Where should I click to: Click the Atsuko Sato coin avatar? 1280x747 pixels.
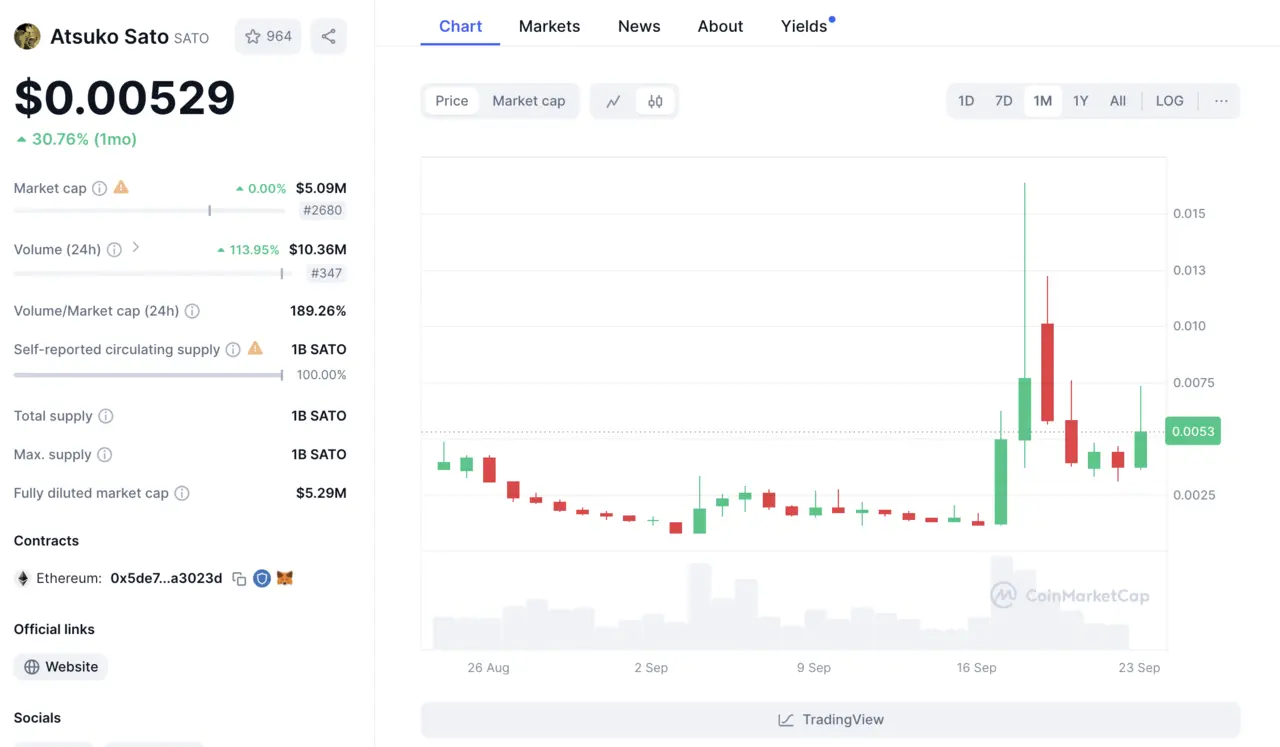click(x=27, y=37)
